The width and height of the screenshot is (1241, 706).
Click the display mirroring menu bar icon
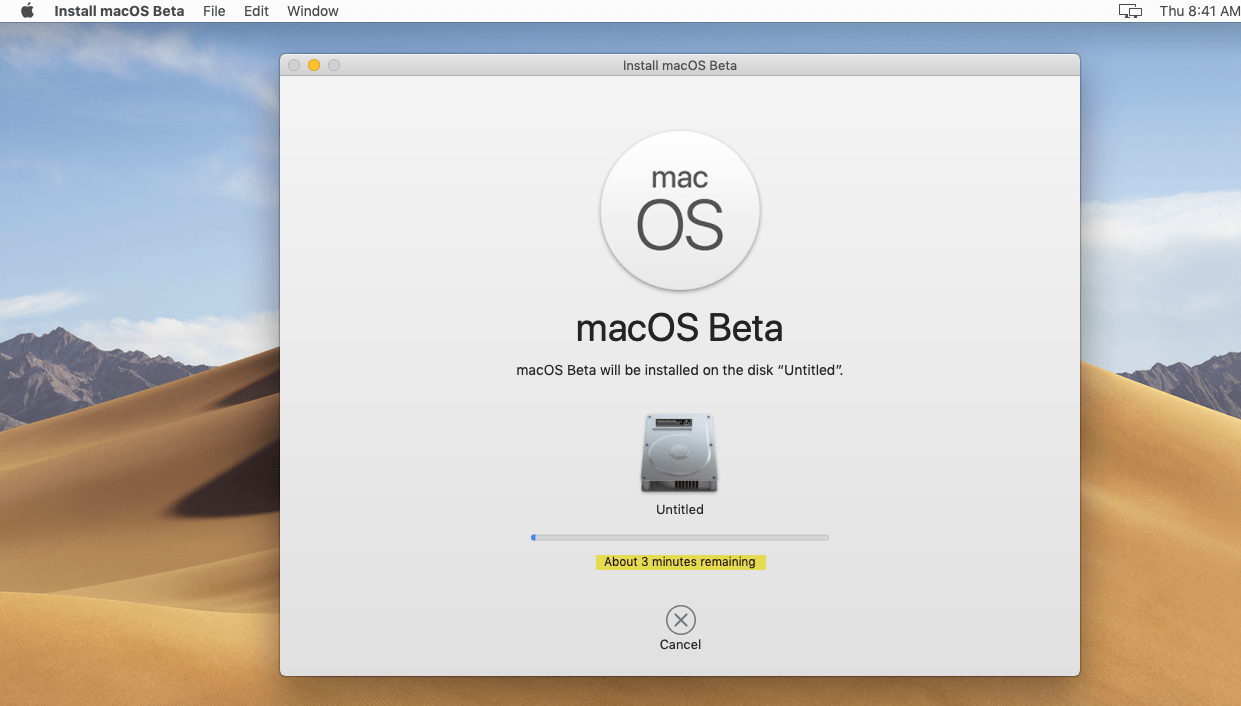pos(1130,11)
